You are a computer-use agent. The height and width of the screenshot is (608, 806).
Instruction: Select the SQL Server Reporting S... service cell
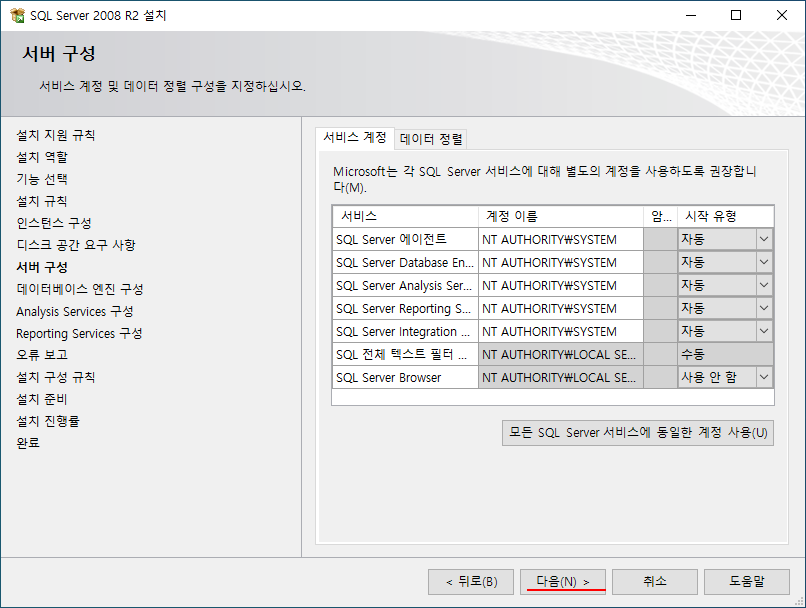(406, 308)
